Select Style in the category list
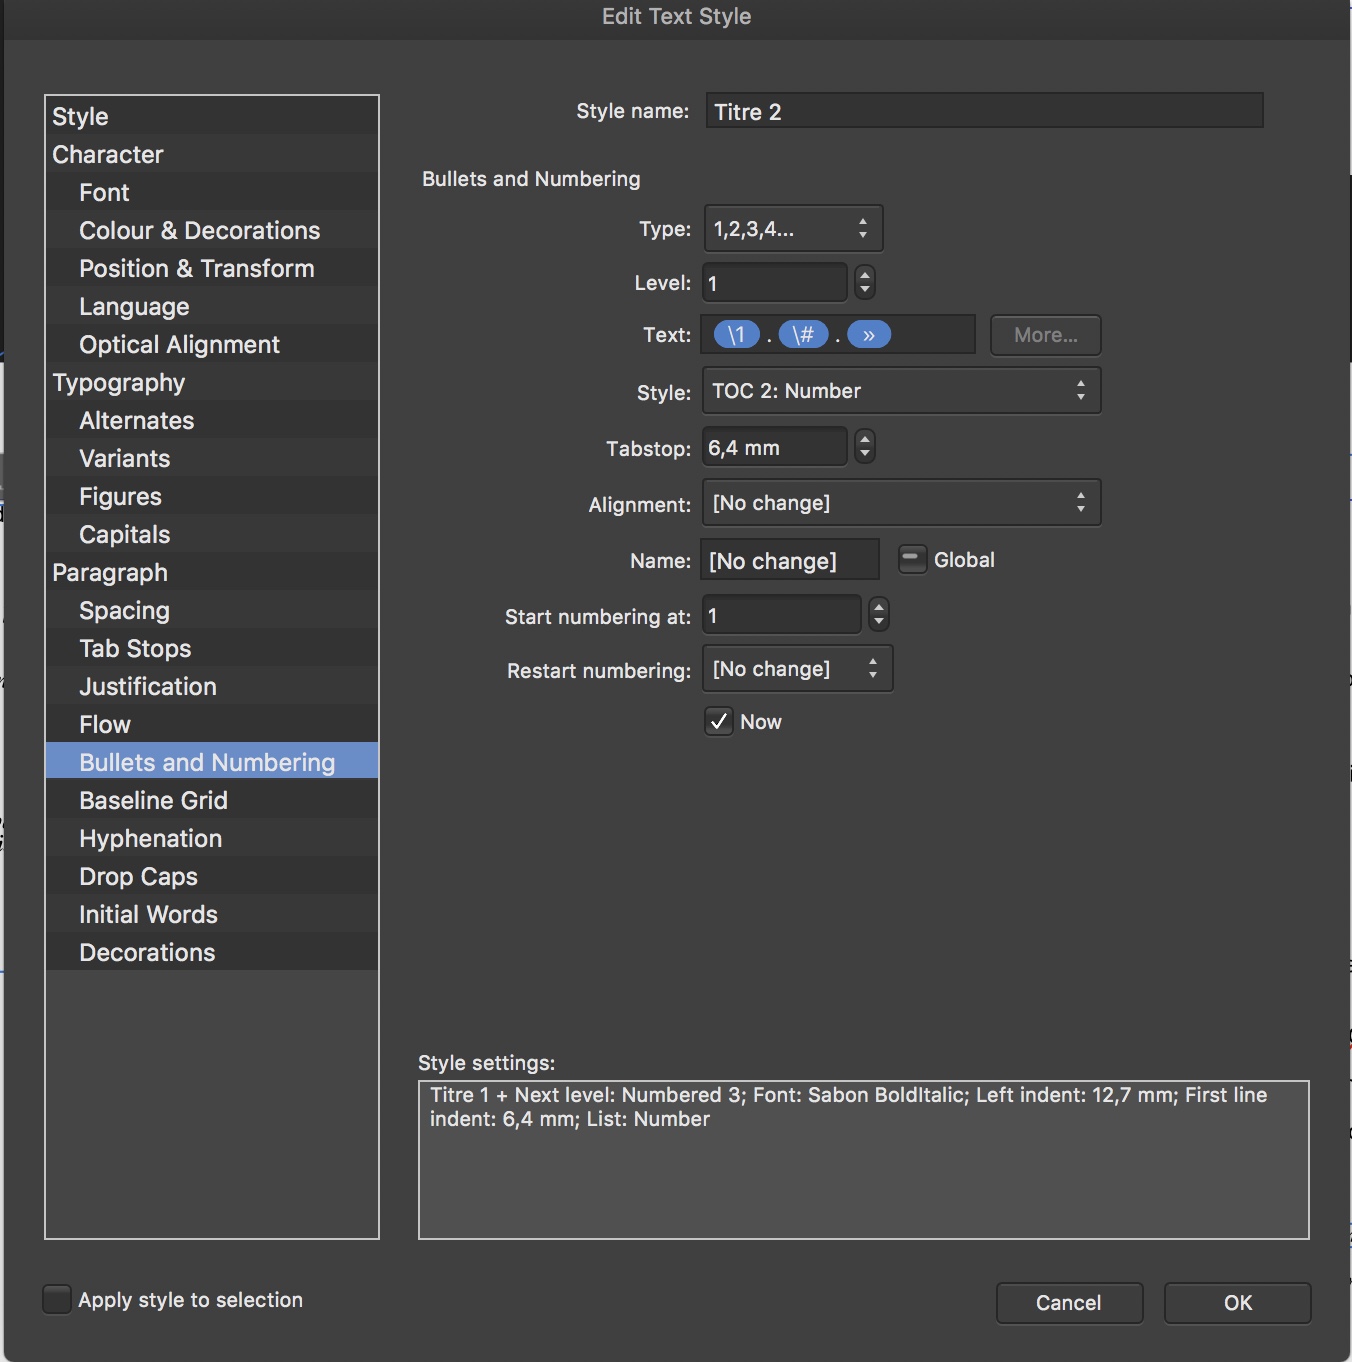The width and height of the screenshot is (1352, 1362). (212, 116)
